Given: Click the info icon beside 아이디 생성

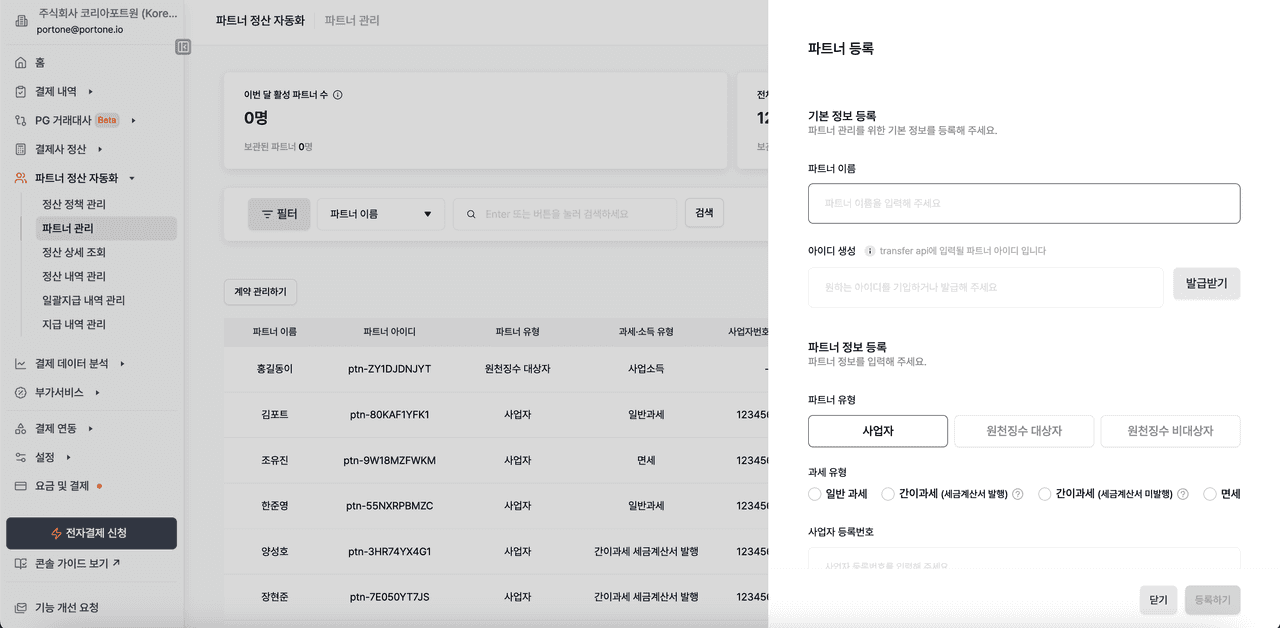Looking at the screenshot, I should 870,251.
